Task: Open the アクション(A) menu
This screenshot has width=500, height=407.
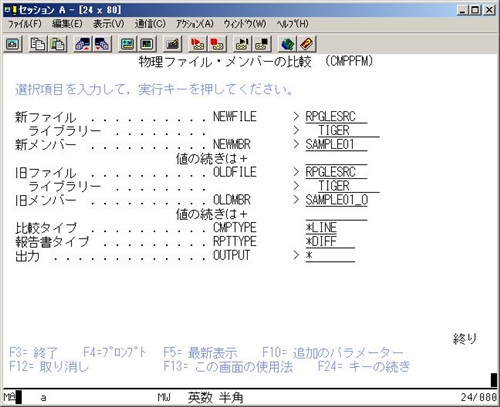Action: click(x=195, y=24)
